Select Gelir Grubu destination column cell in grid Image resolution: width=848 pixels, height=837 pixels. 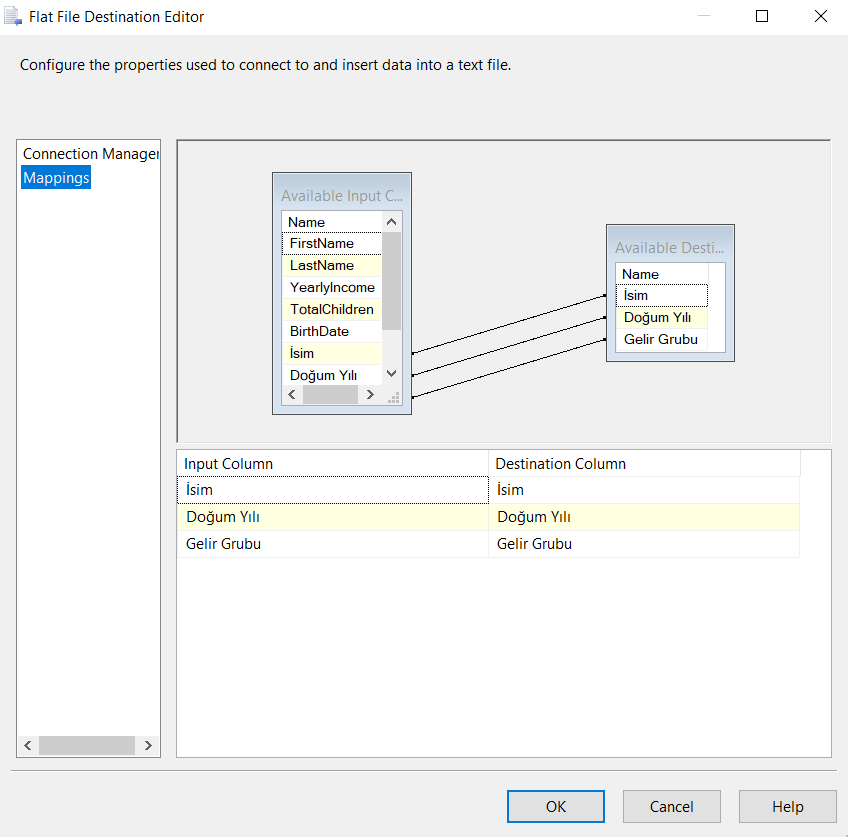[644, 544]
